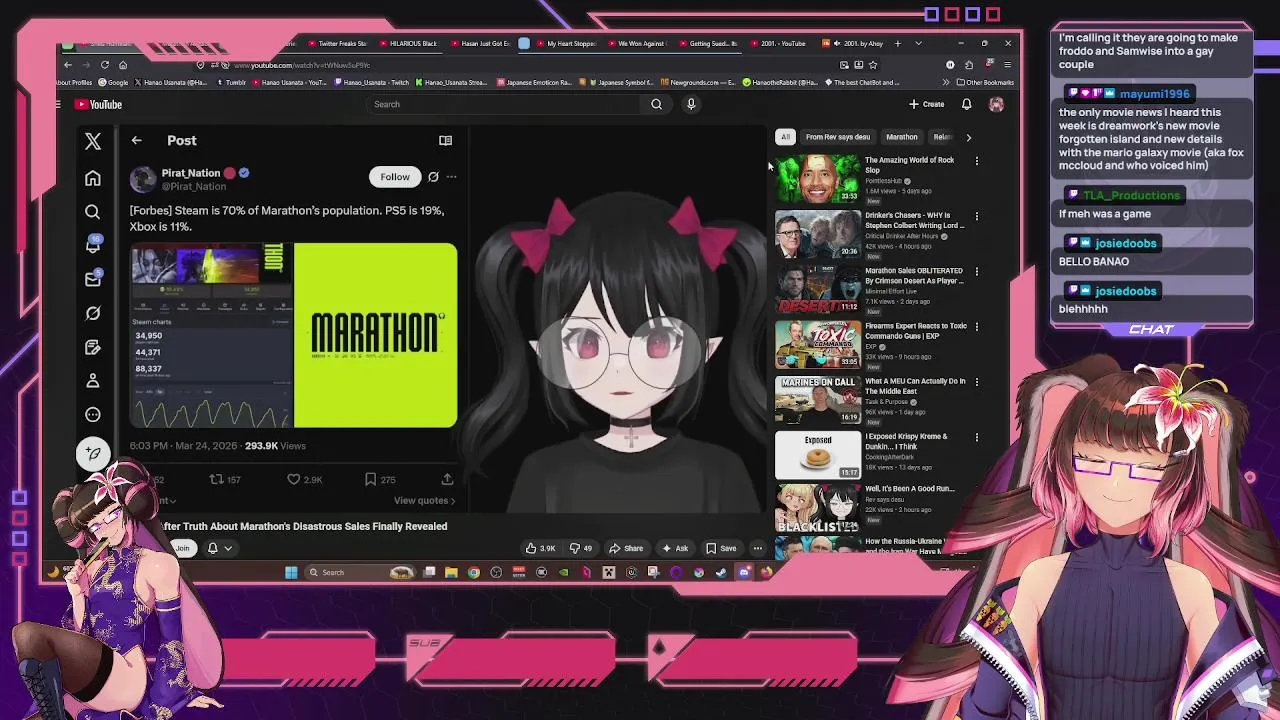The height and width of the screenshot is (720, 1280).
Task: Click the YouTube search magnifier button
Action: pyautogui.click(x=656, y=104)
